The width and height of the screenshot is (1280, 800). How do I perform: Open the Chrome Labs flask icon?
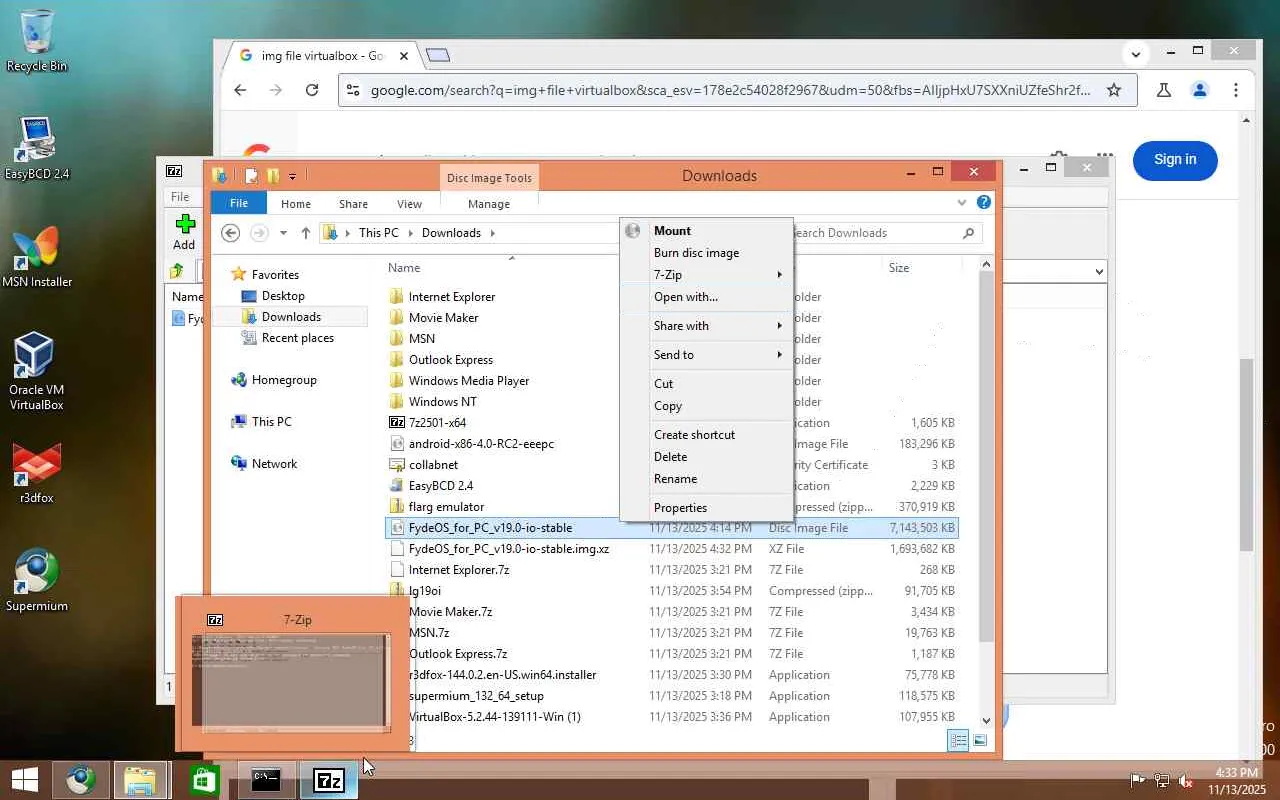pyautogui.click(x=1164, y=90)
